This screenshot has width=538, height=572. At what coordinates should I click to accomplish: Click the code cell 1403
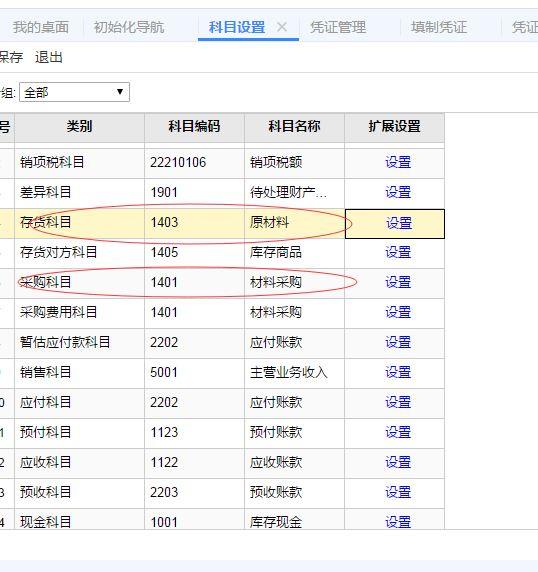point(194,223)
